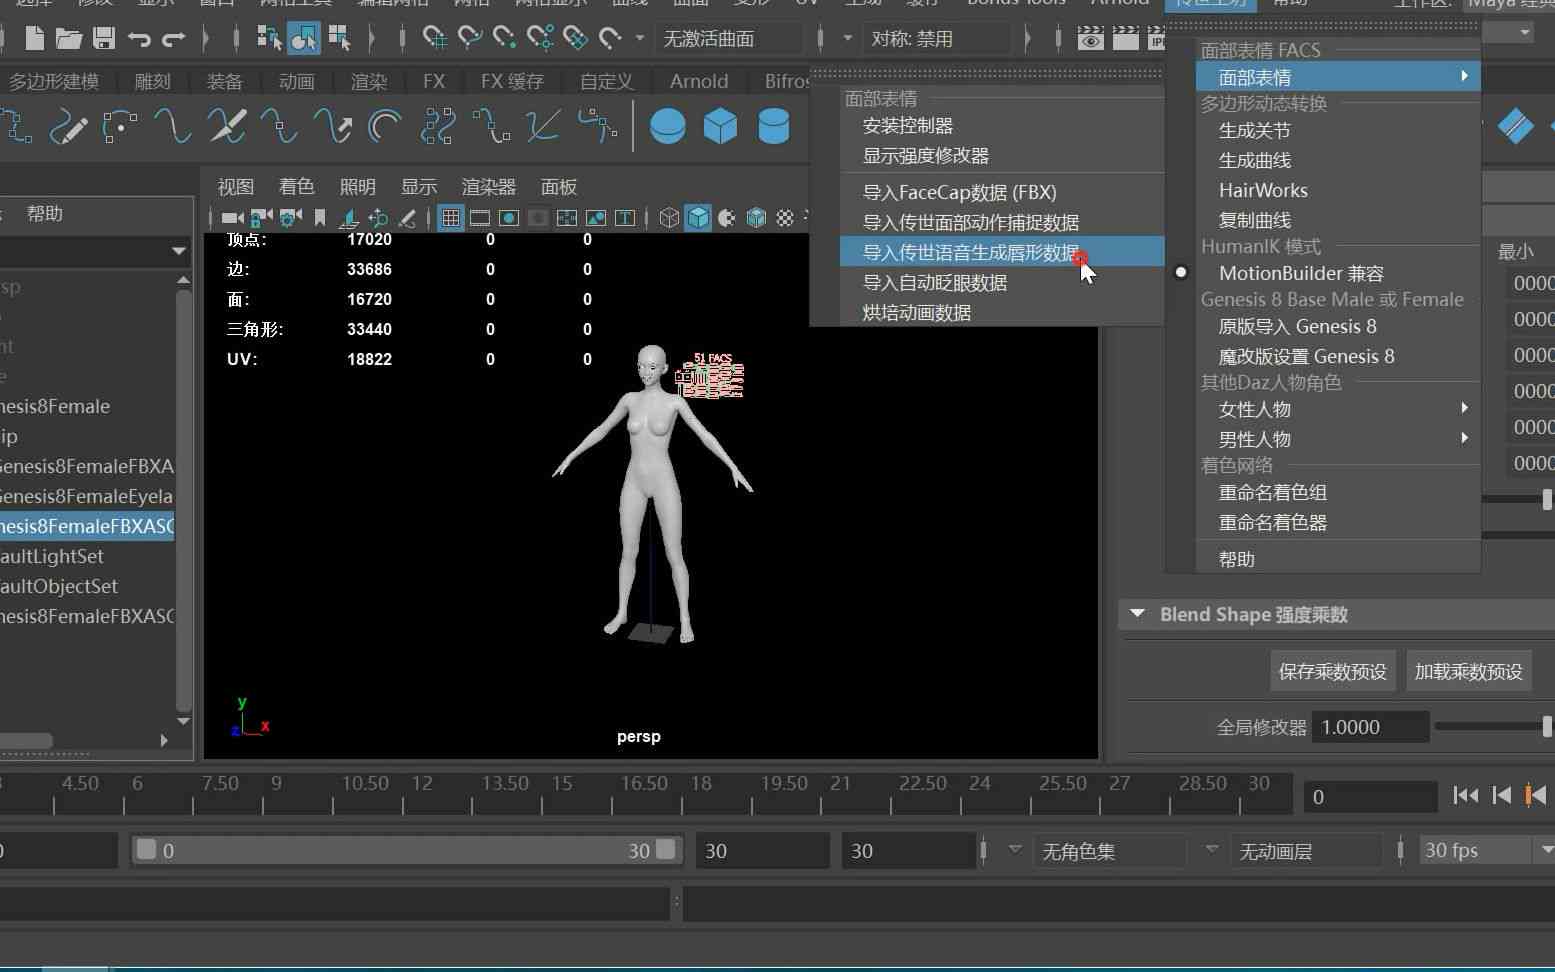Toggle textured display checker icon
The image size is (1555, 972).
pyautogui.click(x=785, y=217)
